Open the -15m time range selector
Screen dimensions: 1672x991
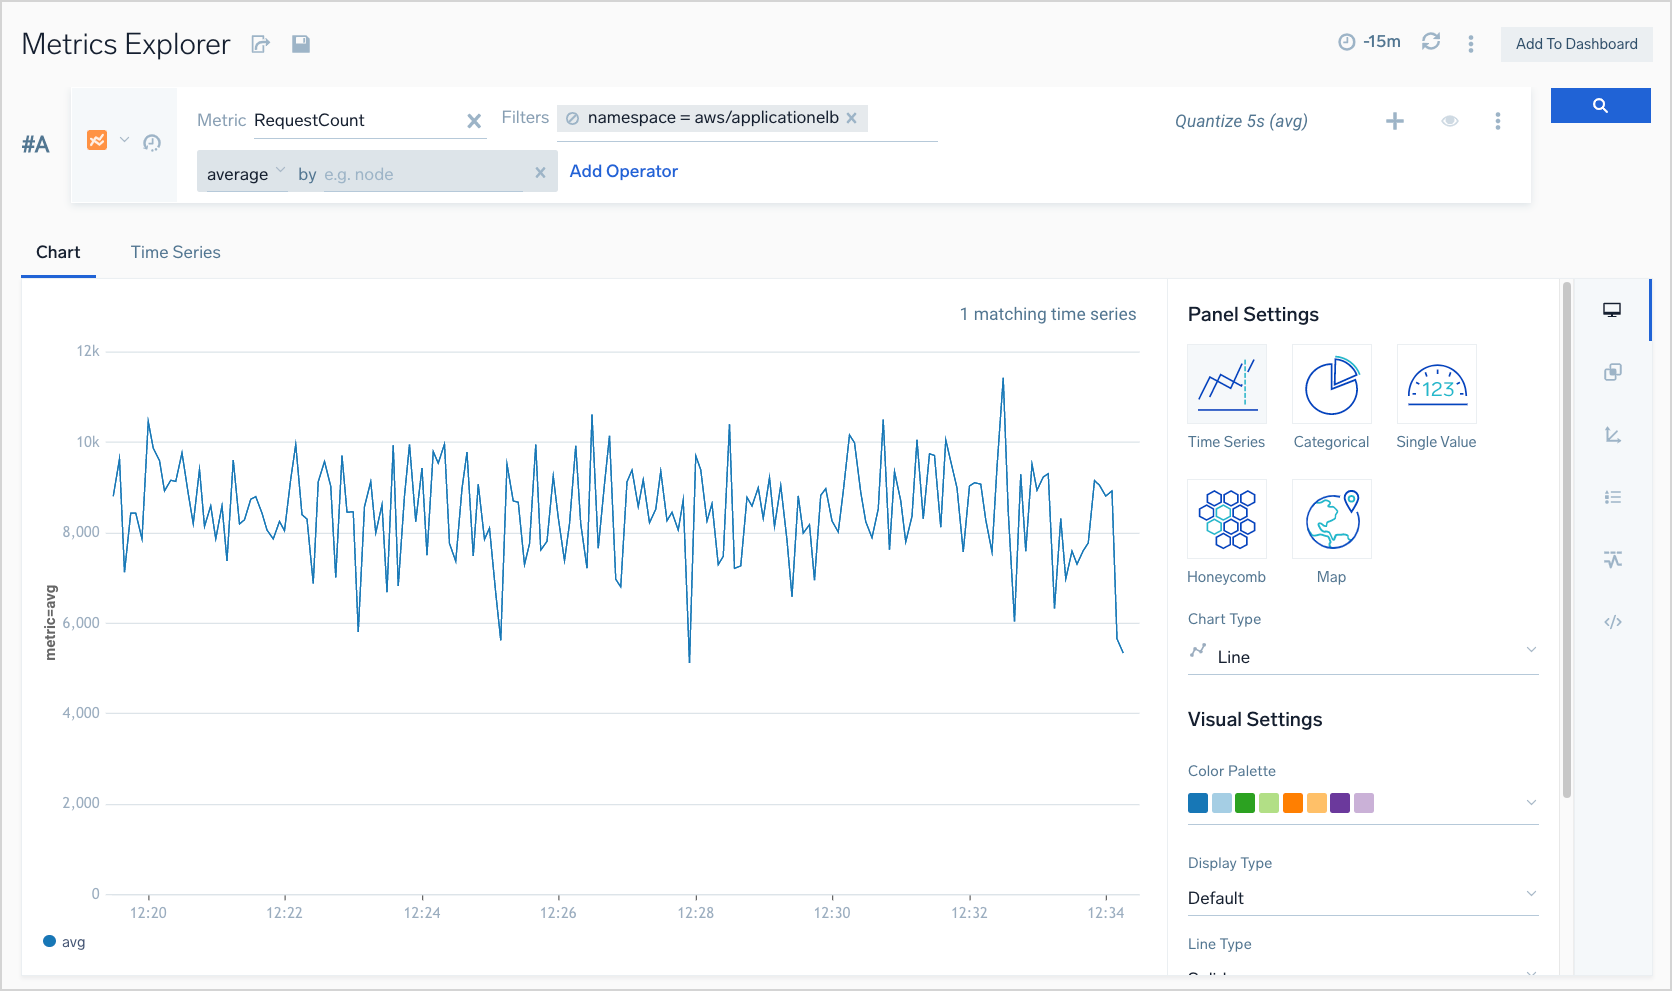pyautogui.click(x=1370, y=42)
